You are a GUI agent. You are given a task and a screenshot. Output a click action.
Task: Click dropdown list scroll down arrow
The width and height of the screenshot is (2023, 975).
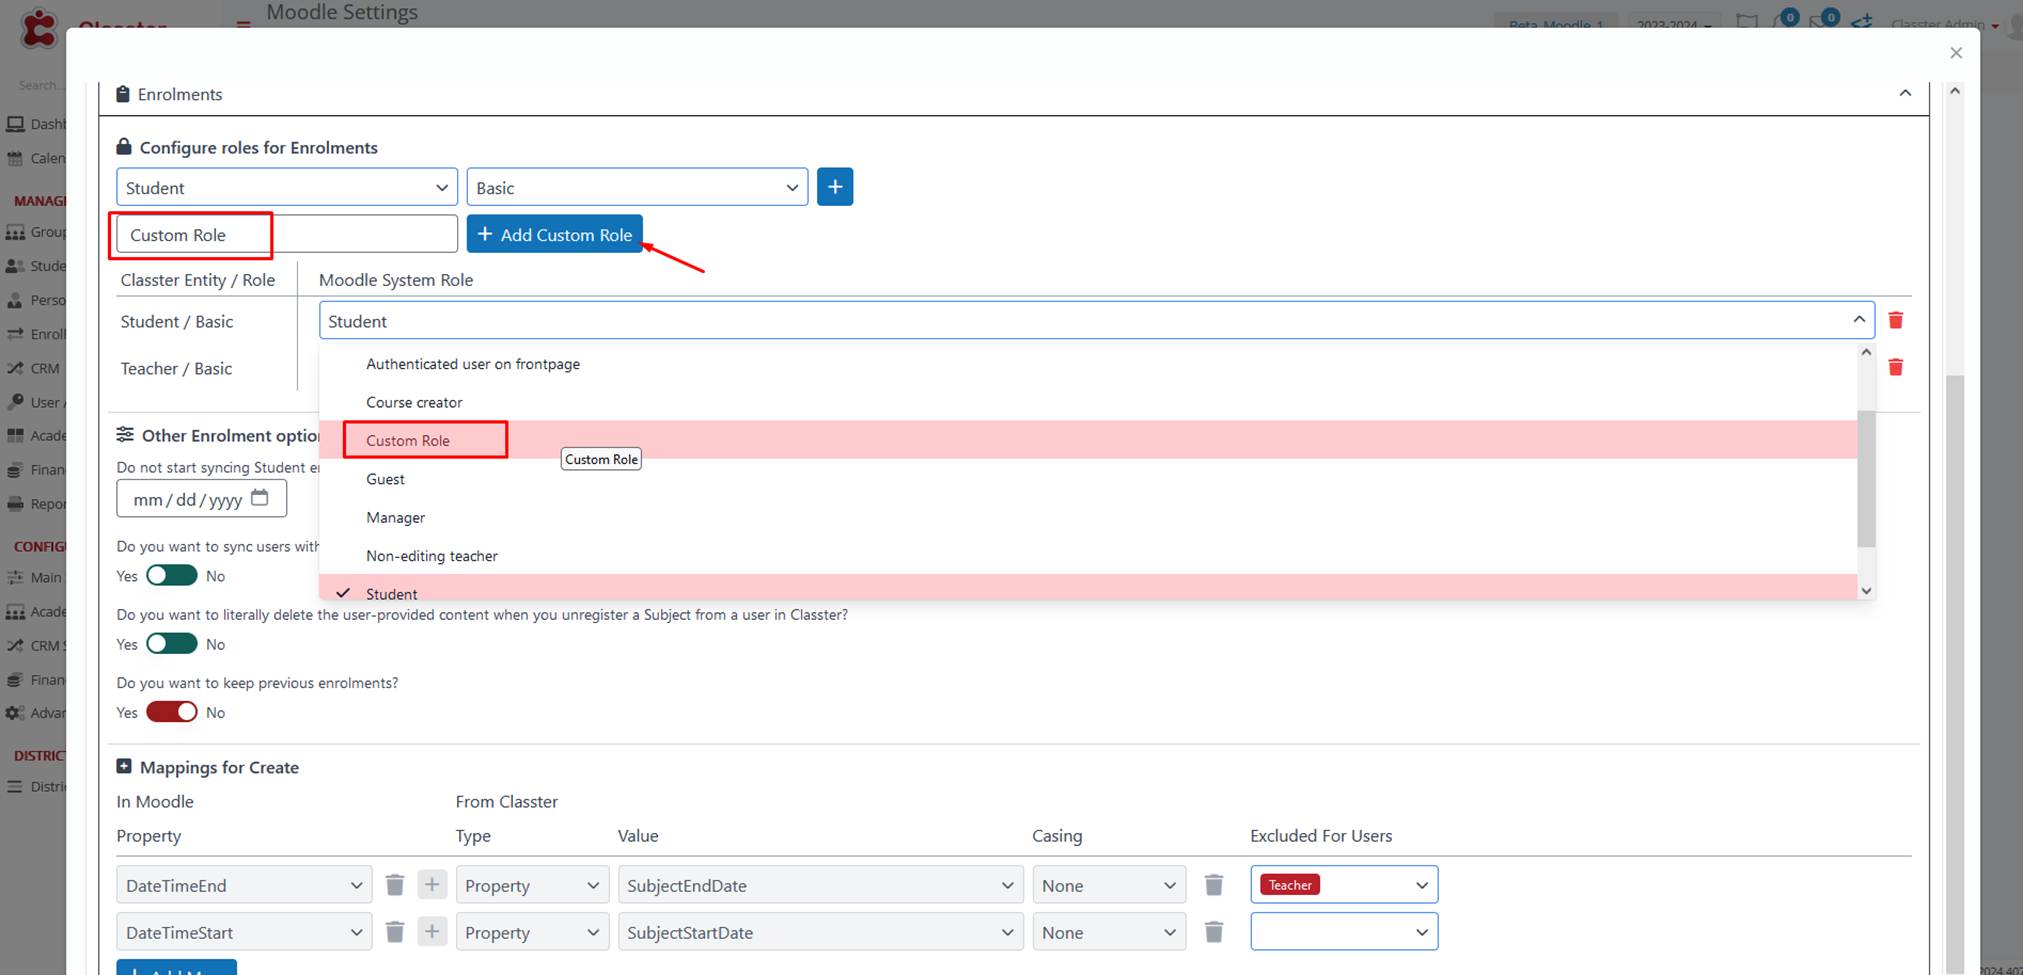click(x=1866, y=591)
